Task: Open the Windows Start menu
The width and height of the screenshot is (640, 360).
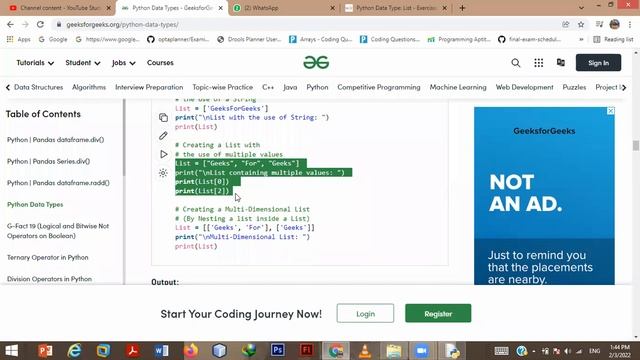Action: coord(11,351)
